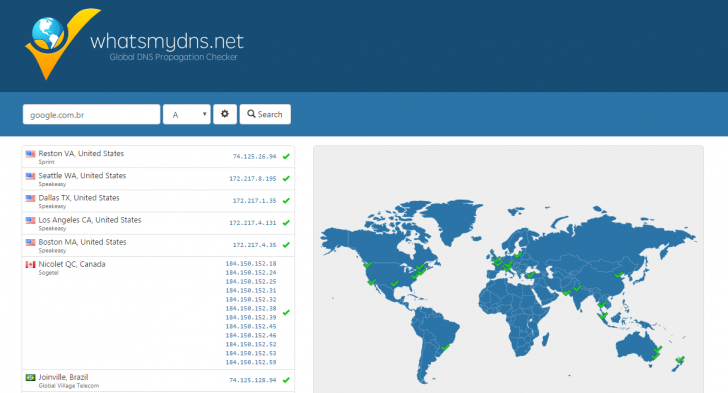The height and width of the screenshot is (393, 728).
Task: Open the record type A dropdown
Action: 187,114
